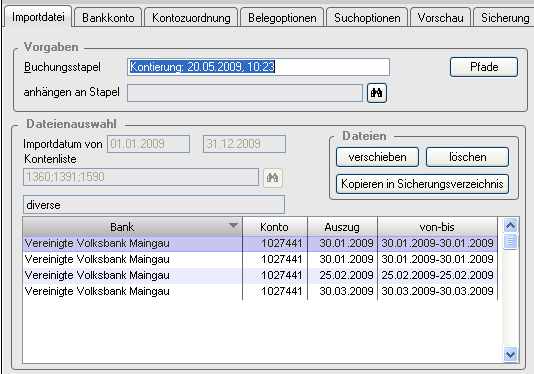Select the Suchoptionen tab
This screenshot has width=534, height=374.
pos(367,18)
